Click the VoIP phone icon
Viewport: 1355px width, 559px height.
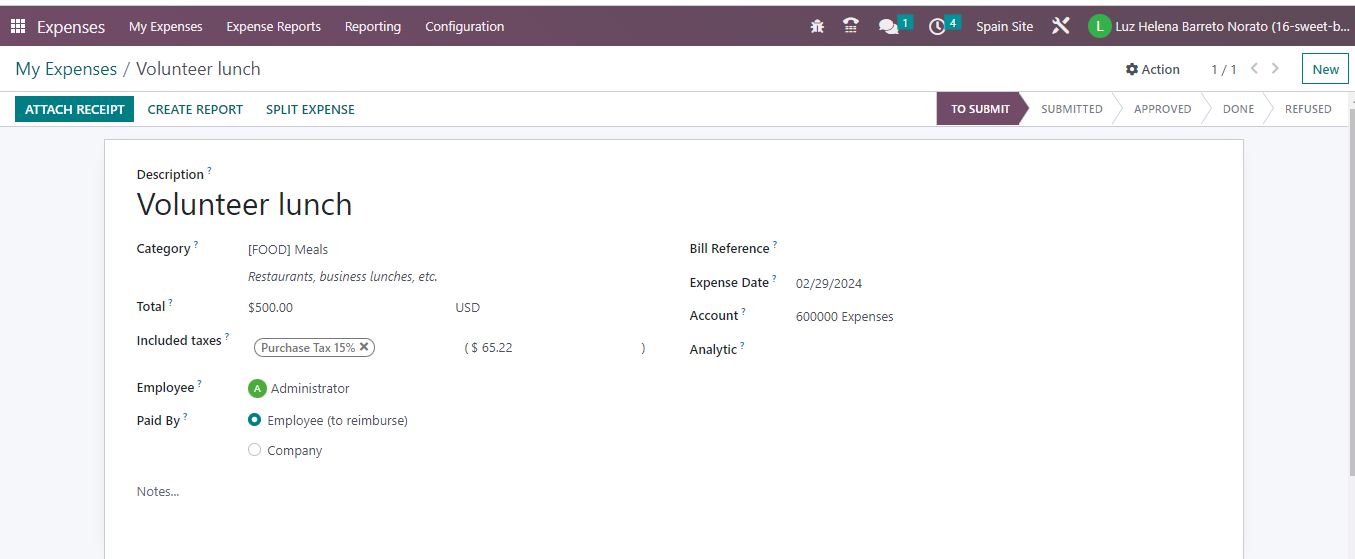point(851,27)
